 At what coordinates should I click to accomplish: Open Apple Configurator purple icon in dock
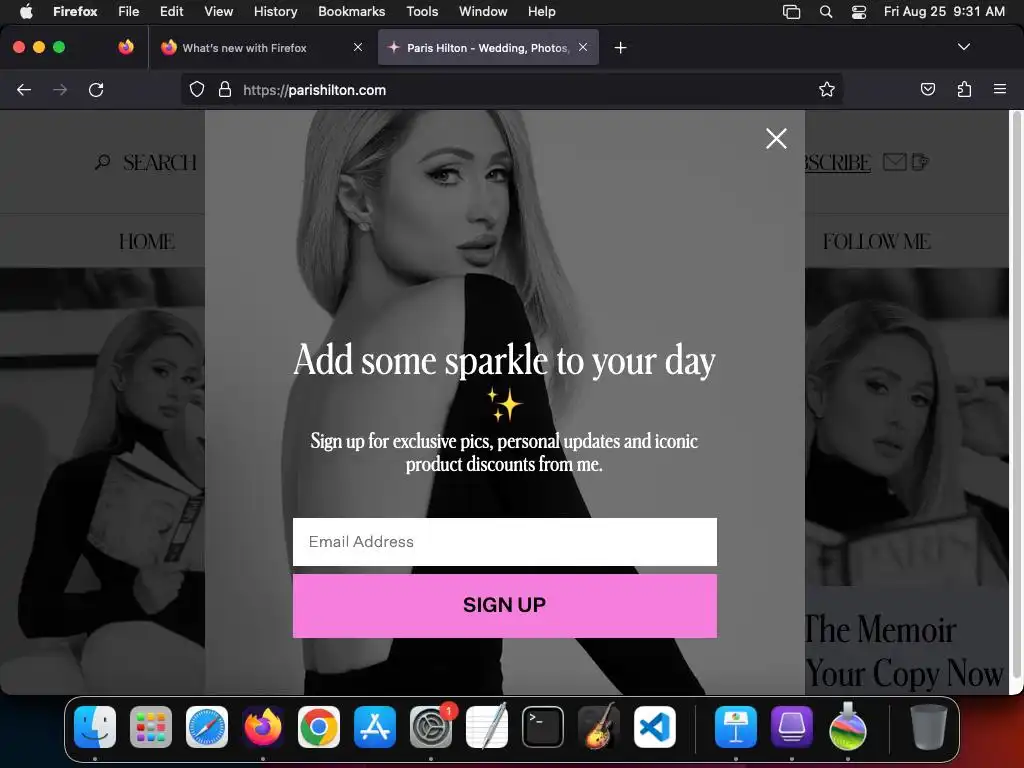792,727
